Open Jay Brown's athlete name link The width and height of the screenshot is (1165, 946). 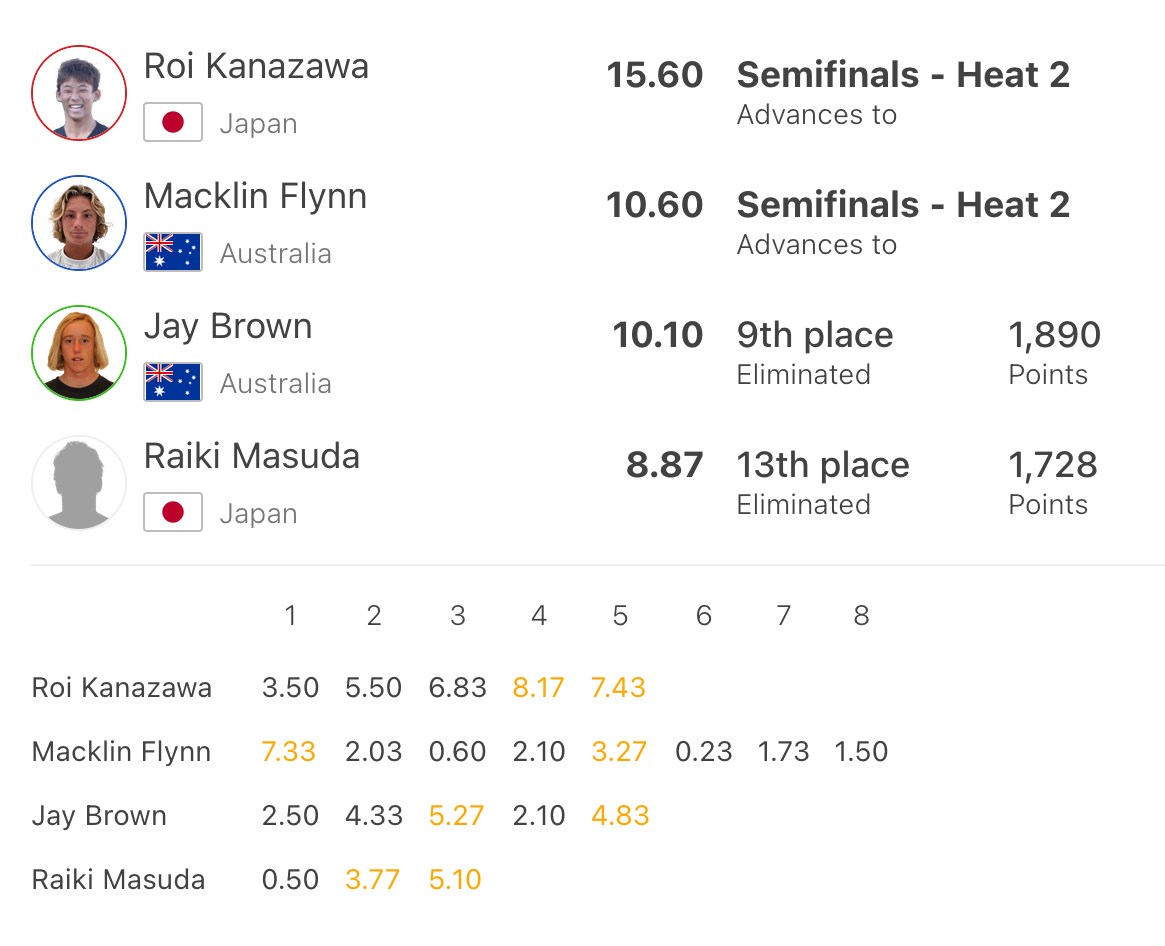click(x=228, y=327)
